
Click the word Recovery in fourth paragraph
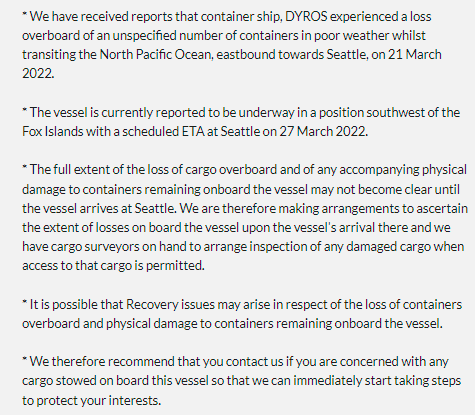tap(152, 304)
